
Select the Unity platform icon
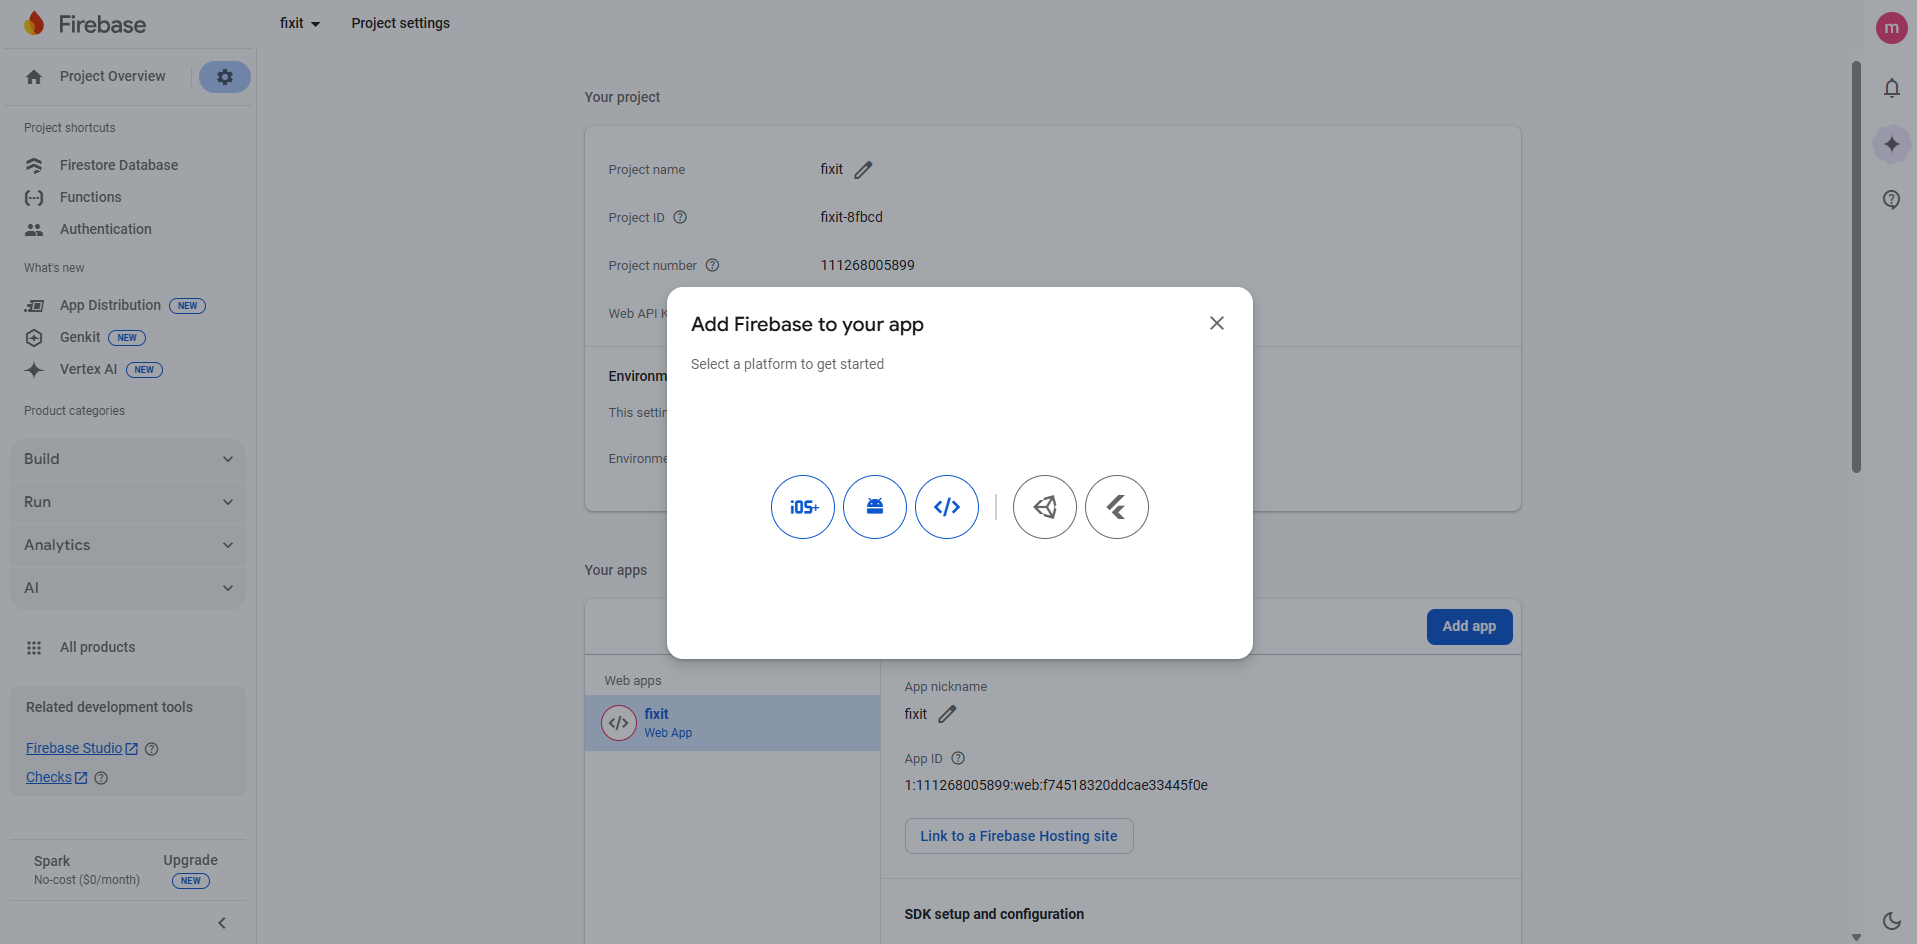1045,507
